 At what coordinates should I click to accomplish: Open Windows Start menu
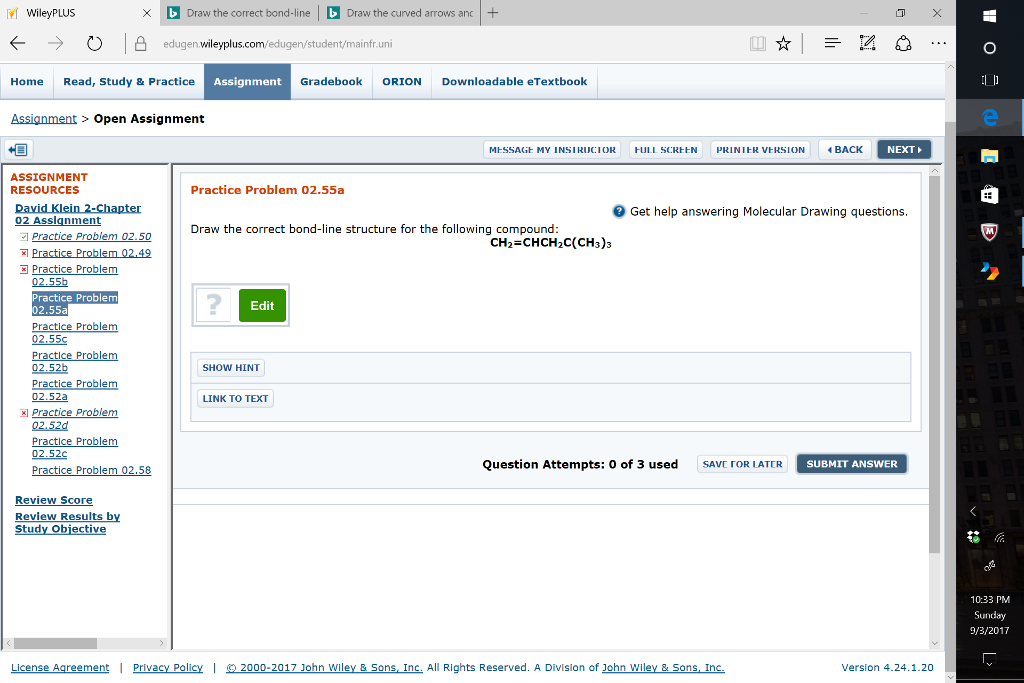click(x=989, y=16)
